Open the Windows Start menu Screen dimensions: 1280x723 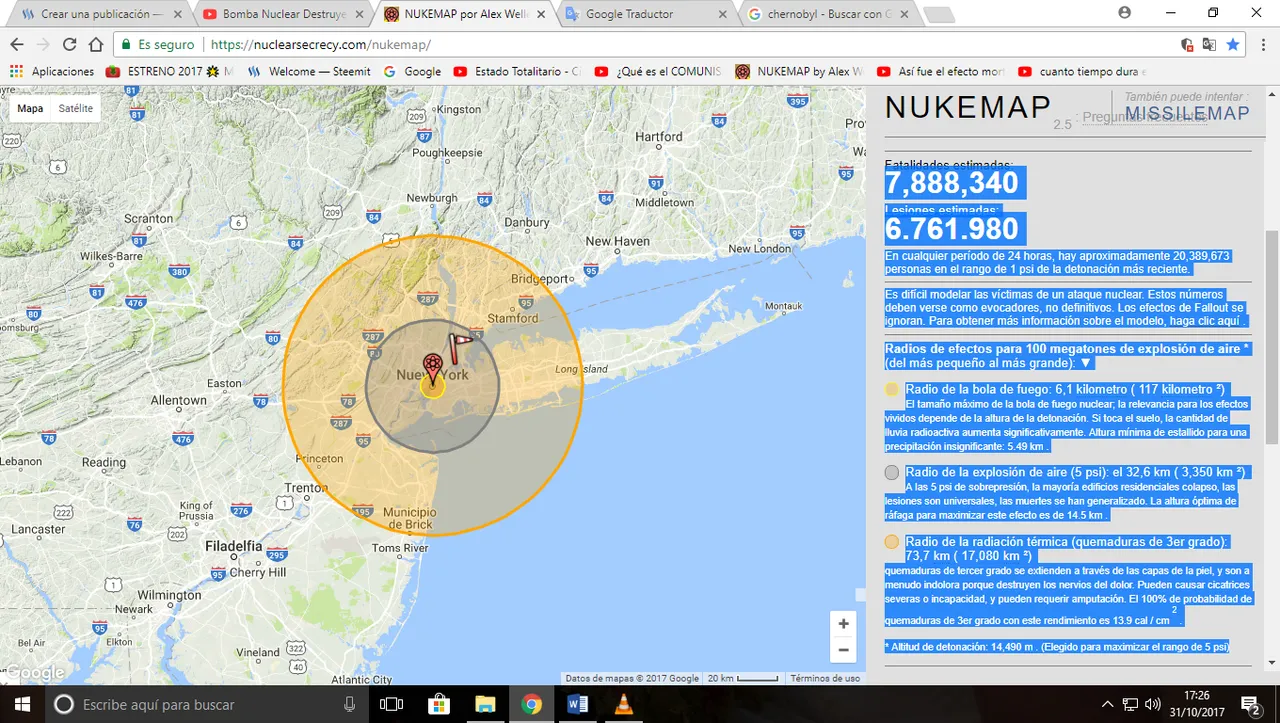tap(23, 704)
